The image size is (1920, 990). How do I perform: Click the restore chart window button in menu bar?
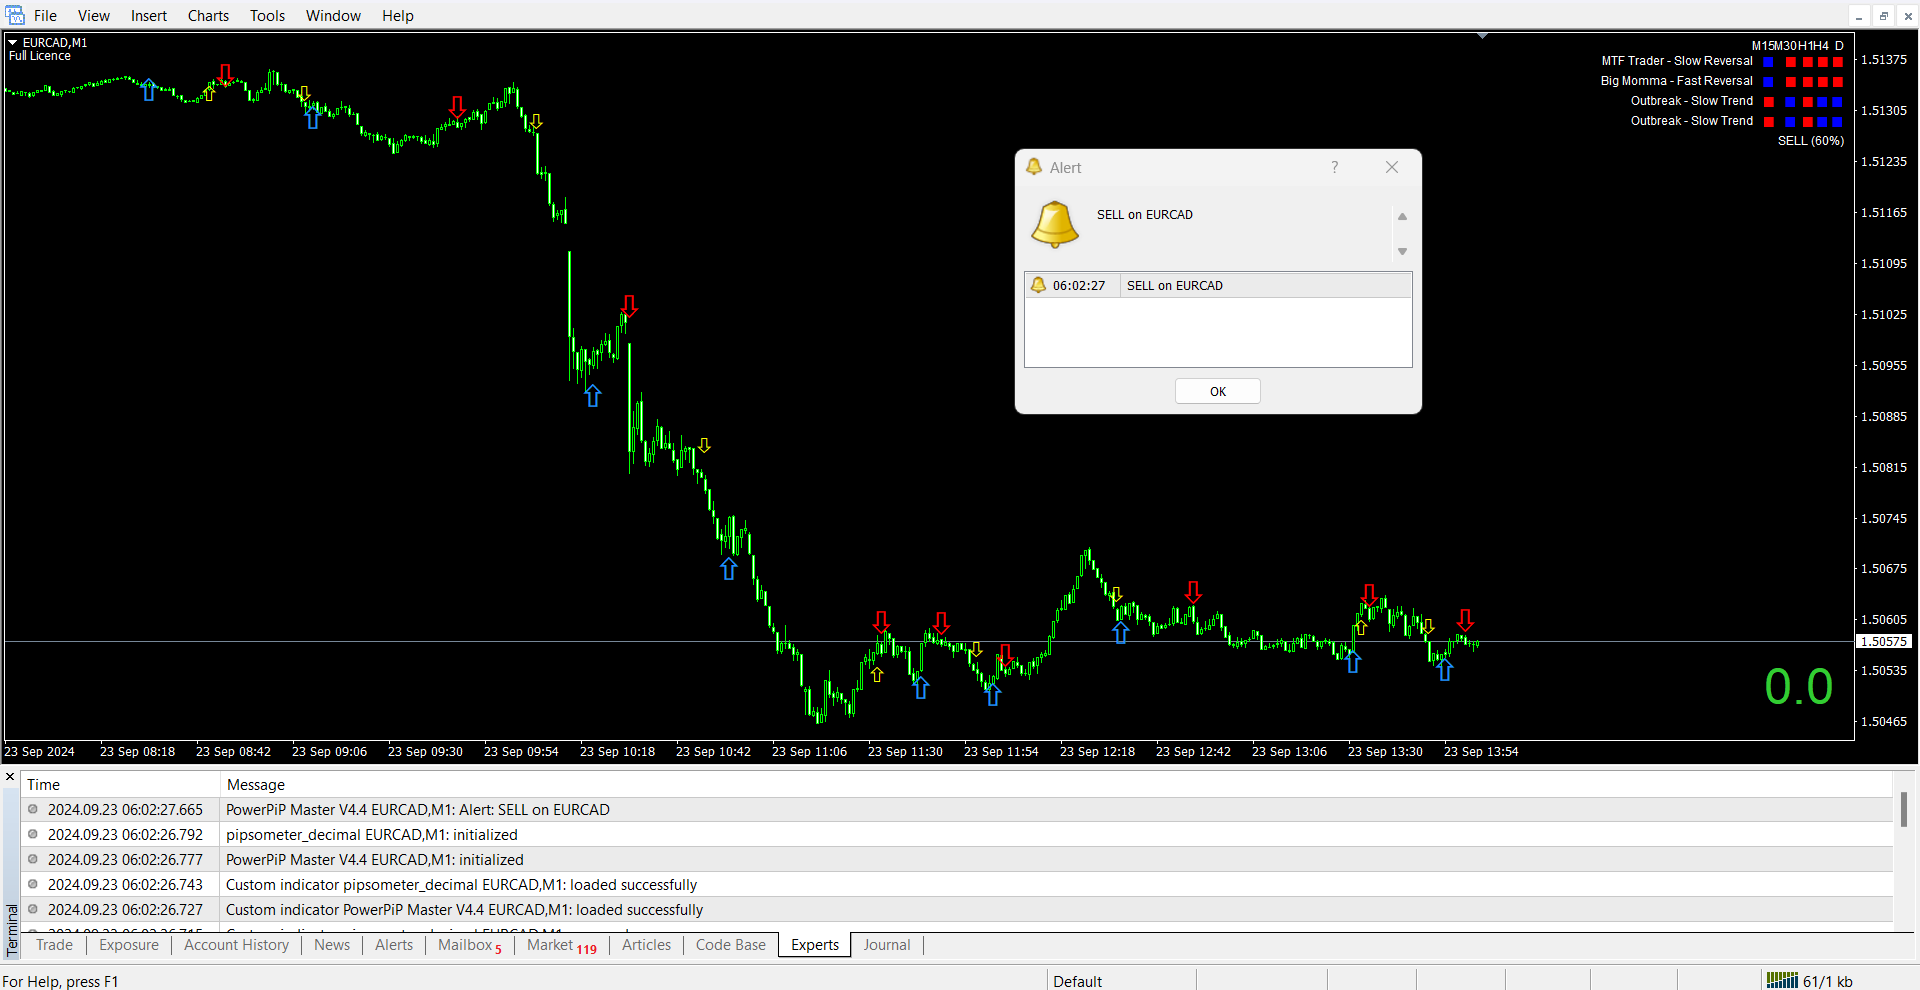pyautogui.click(x=1883, y=16)
